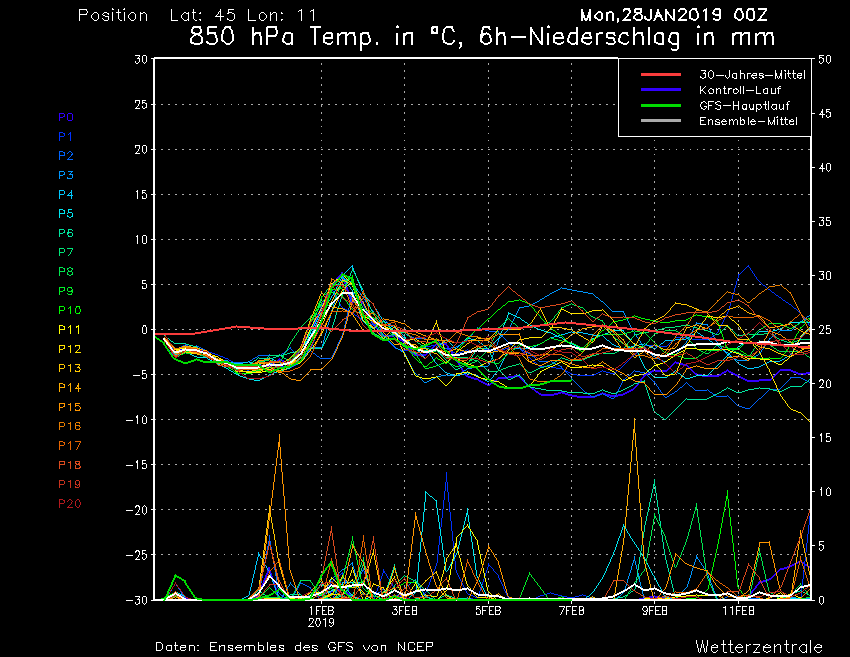This screenshot has height=657, width=850.
Task: Choose the P11 member label
Action: click(69, 330)
